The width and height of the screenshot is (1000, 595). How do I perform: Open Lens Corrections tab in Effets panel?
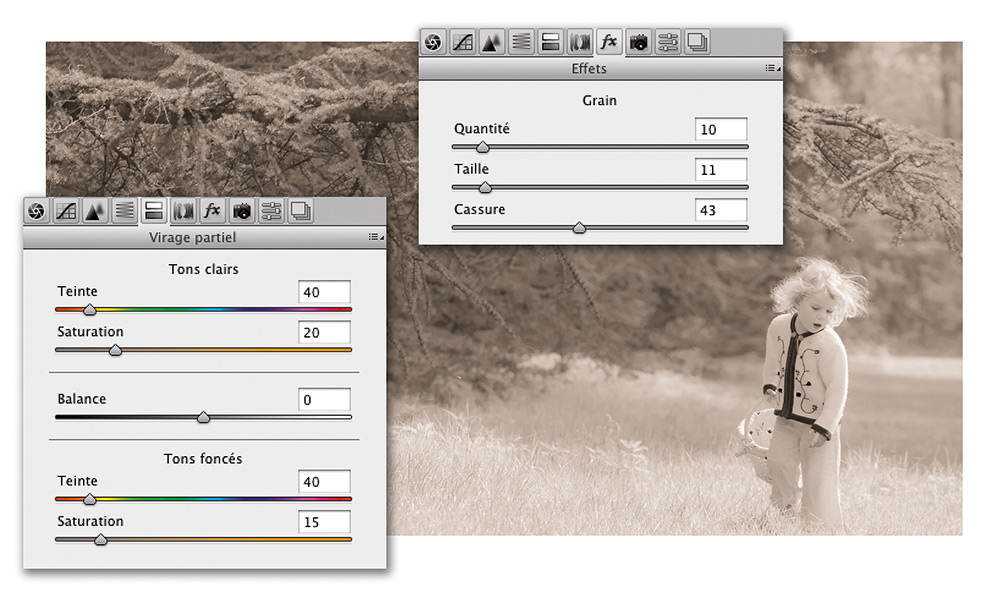coord(580,43)
